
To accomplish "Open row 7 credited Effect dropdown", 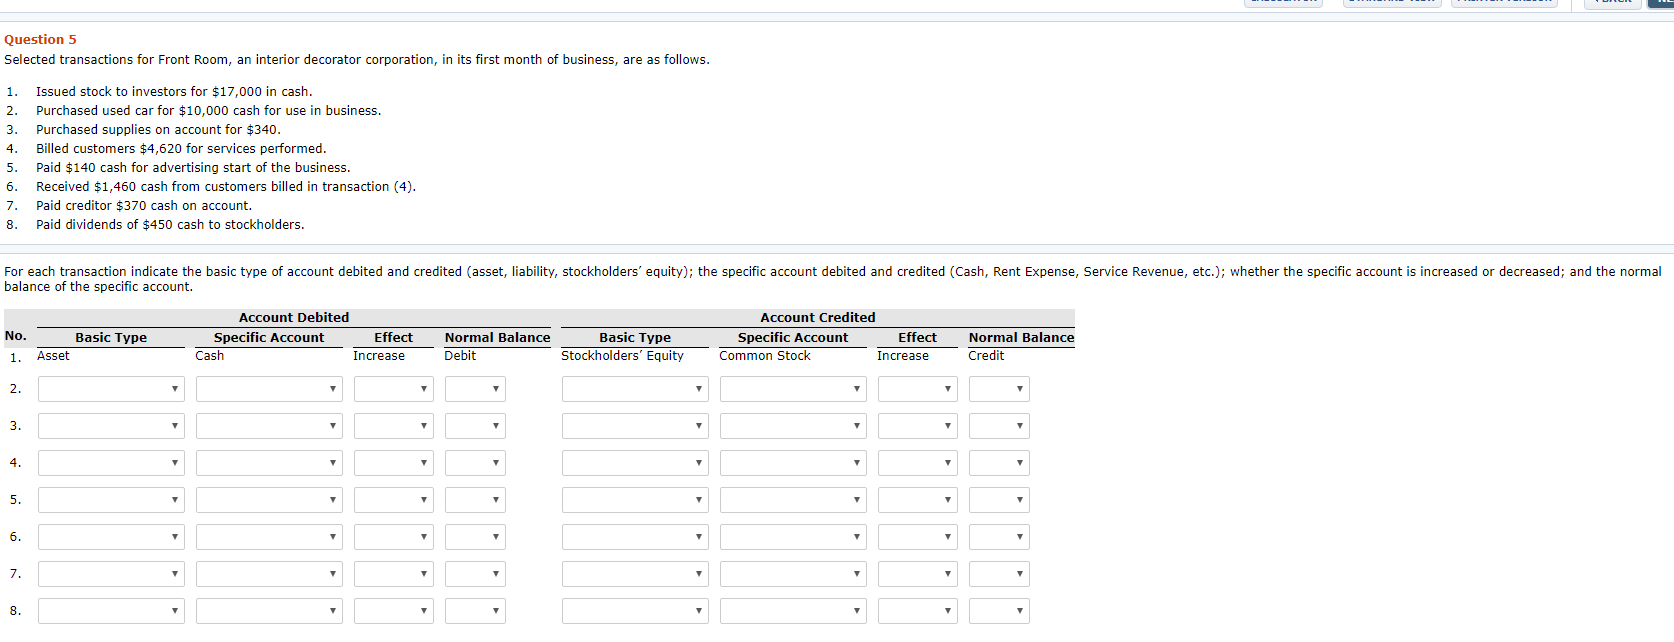I will coord(918,574).
